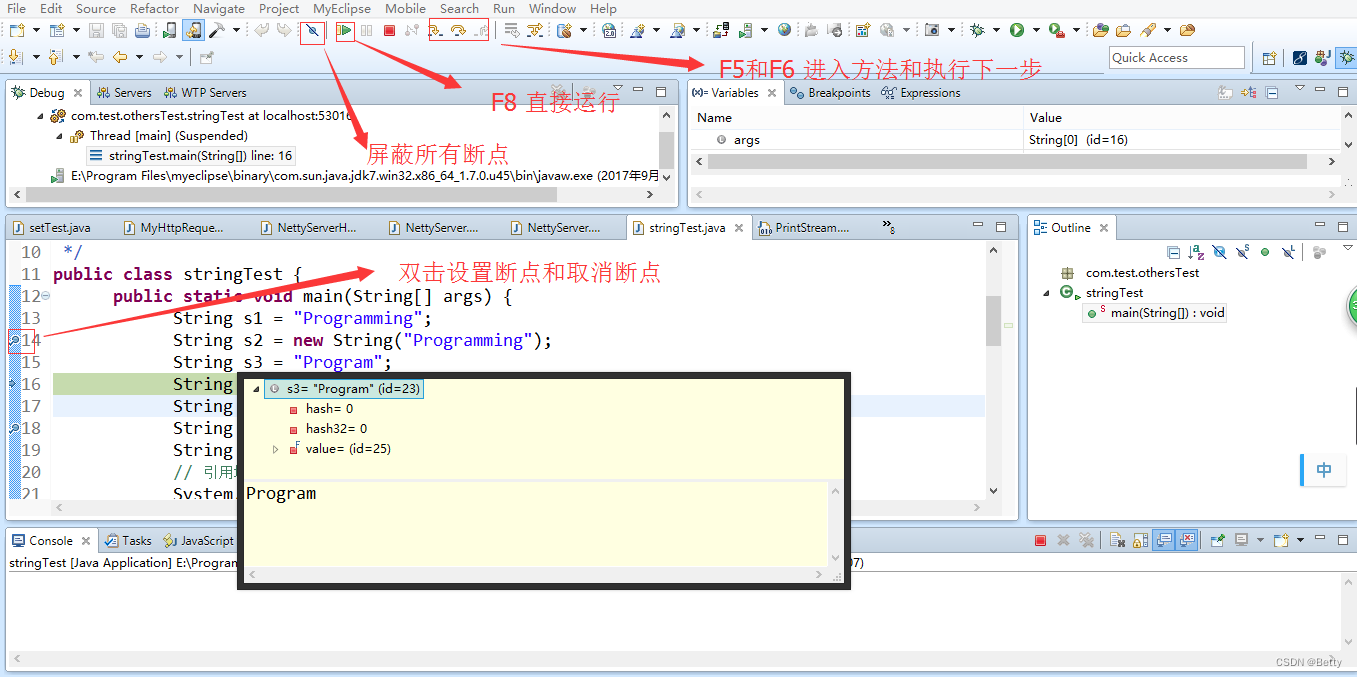Switch to the Servers tab
This screenshot has width=1357, height=677.
tap(124, 93)
